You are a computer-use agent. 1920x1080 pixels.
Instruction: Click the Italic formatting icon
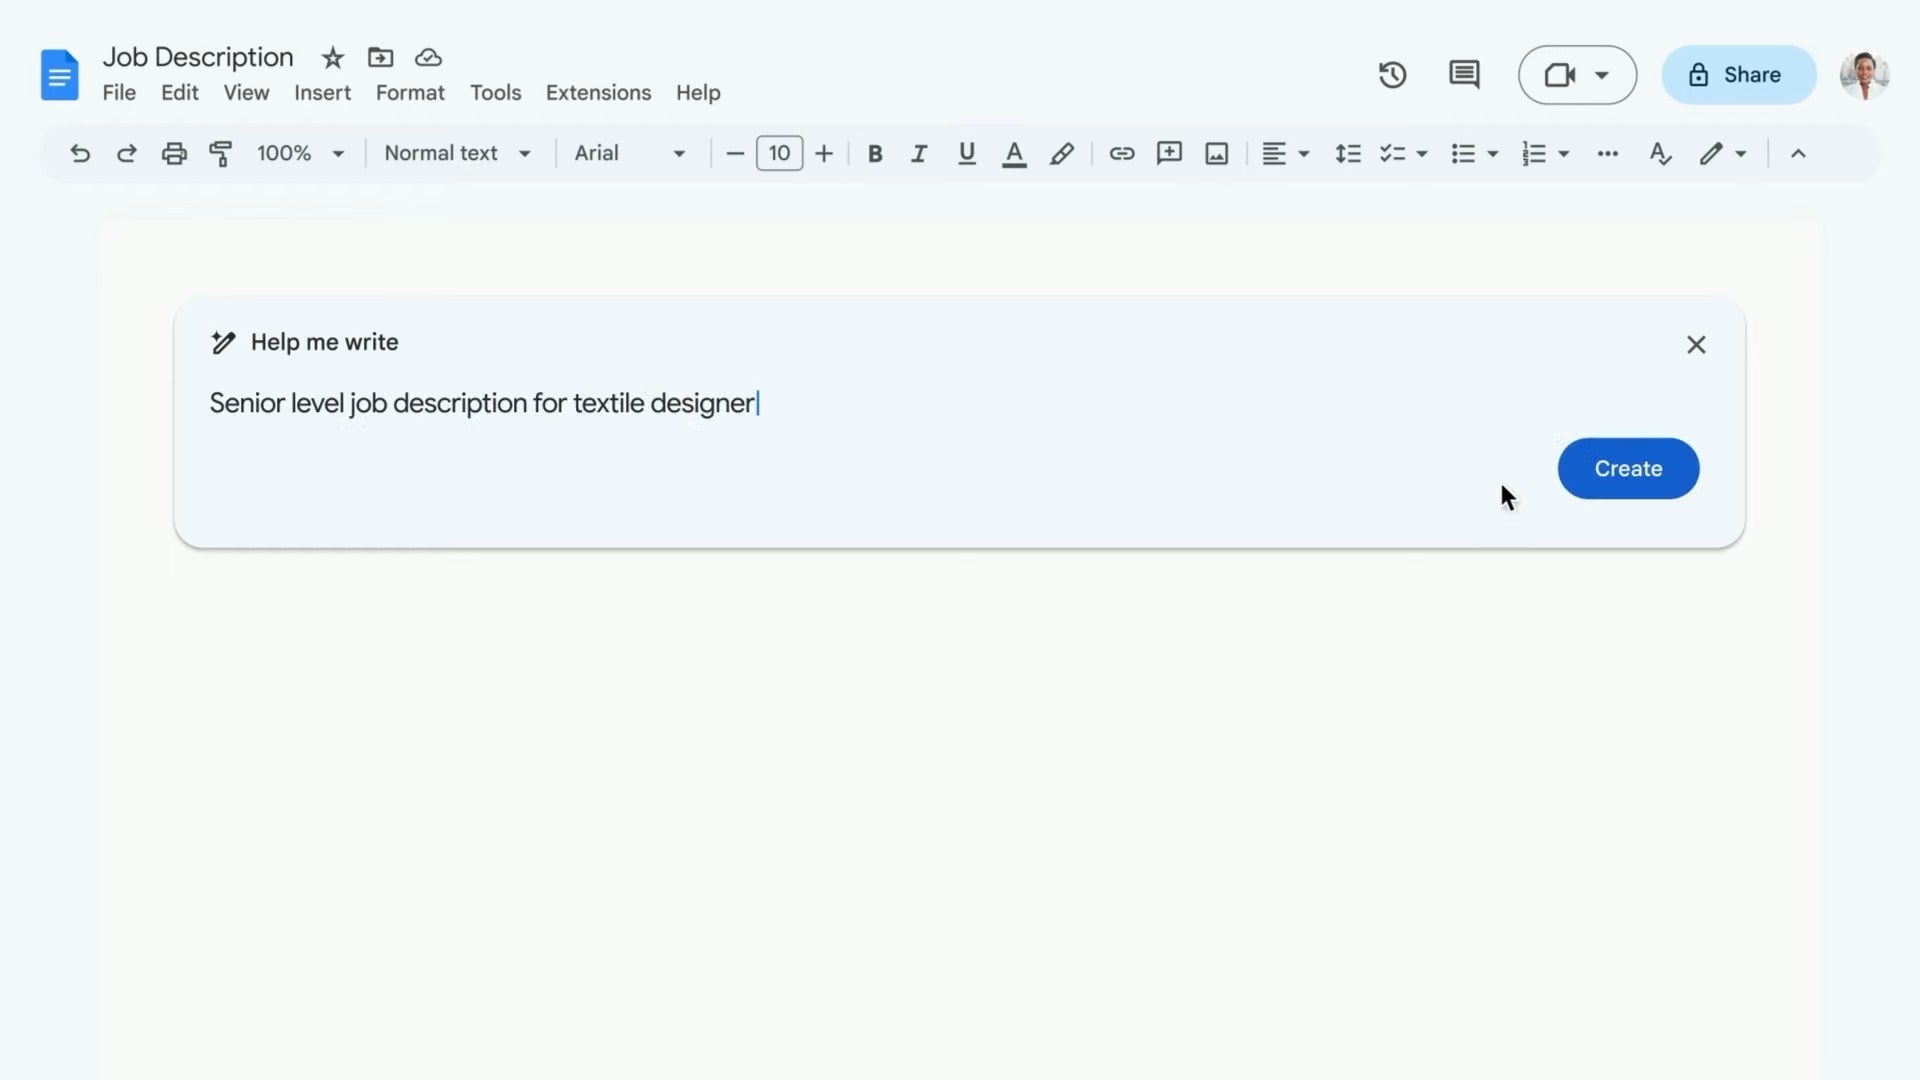pos(919,152)
